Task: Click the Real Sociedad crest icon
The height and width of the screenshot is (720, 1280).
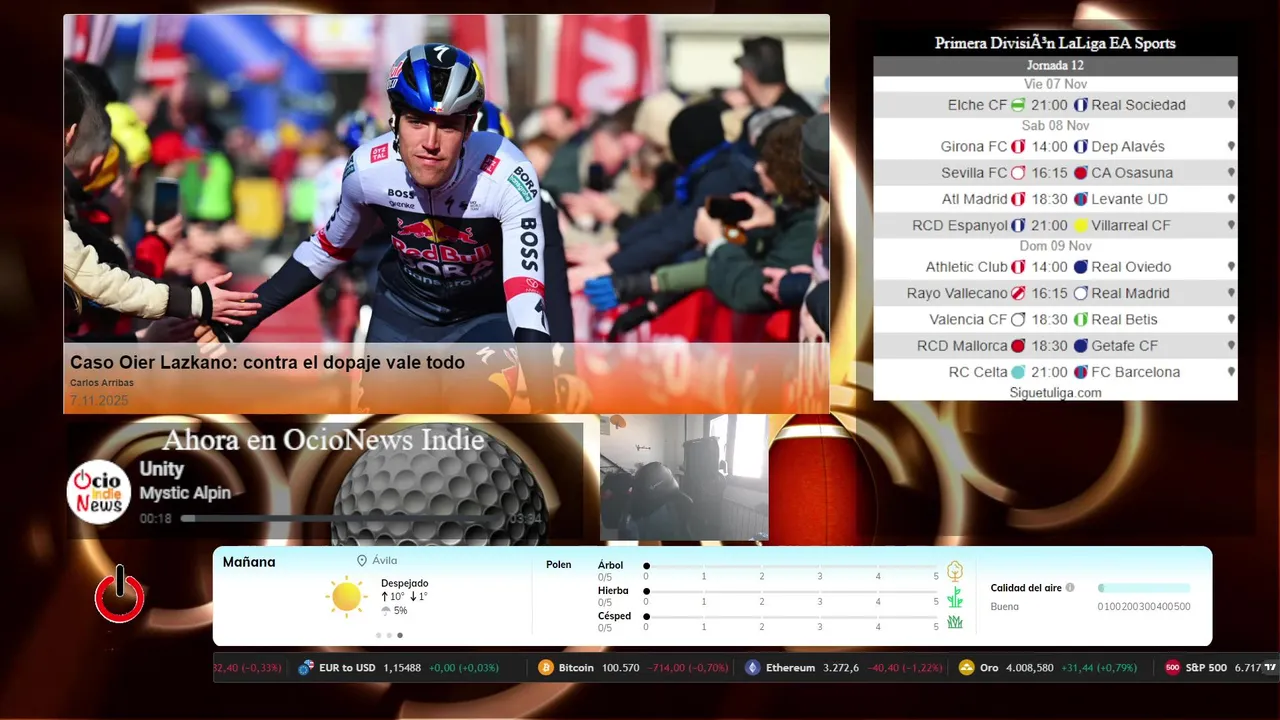Action: point(1080,105)
